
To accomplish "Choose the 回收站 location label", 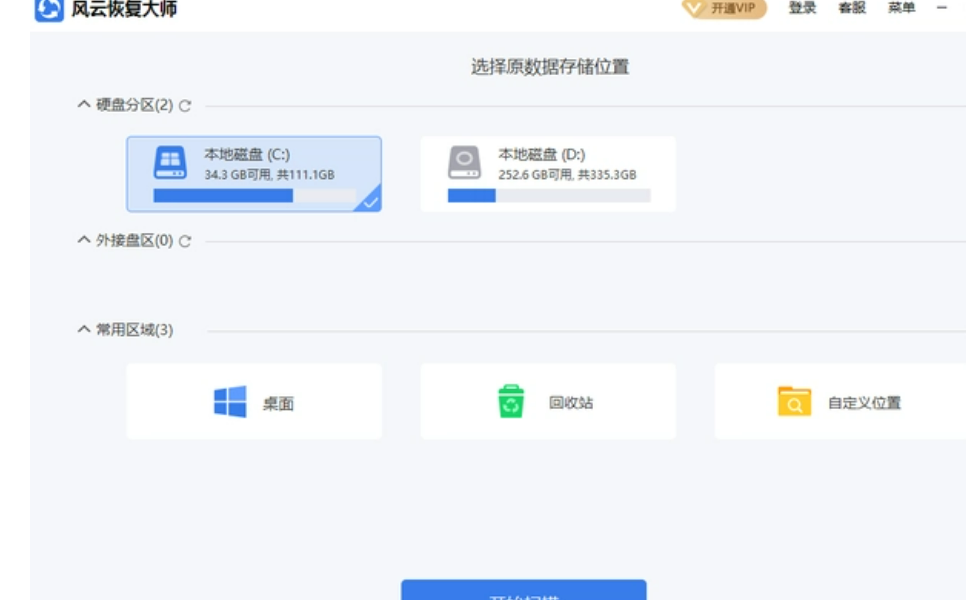I will [571, 402].
